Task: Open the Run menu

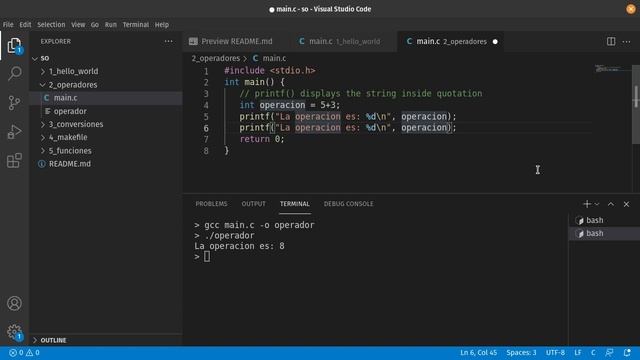Action: coord(111,24)
